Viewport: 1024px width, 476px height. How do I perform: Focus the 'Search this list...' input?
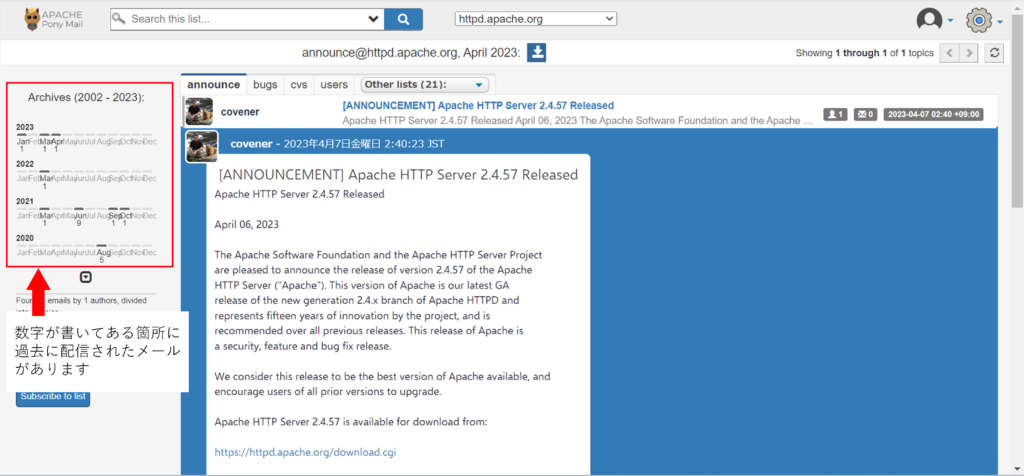(x=247, y=19)
